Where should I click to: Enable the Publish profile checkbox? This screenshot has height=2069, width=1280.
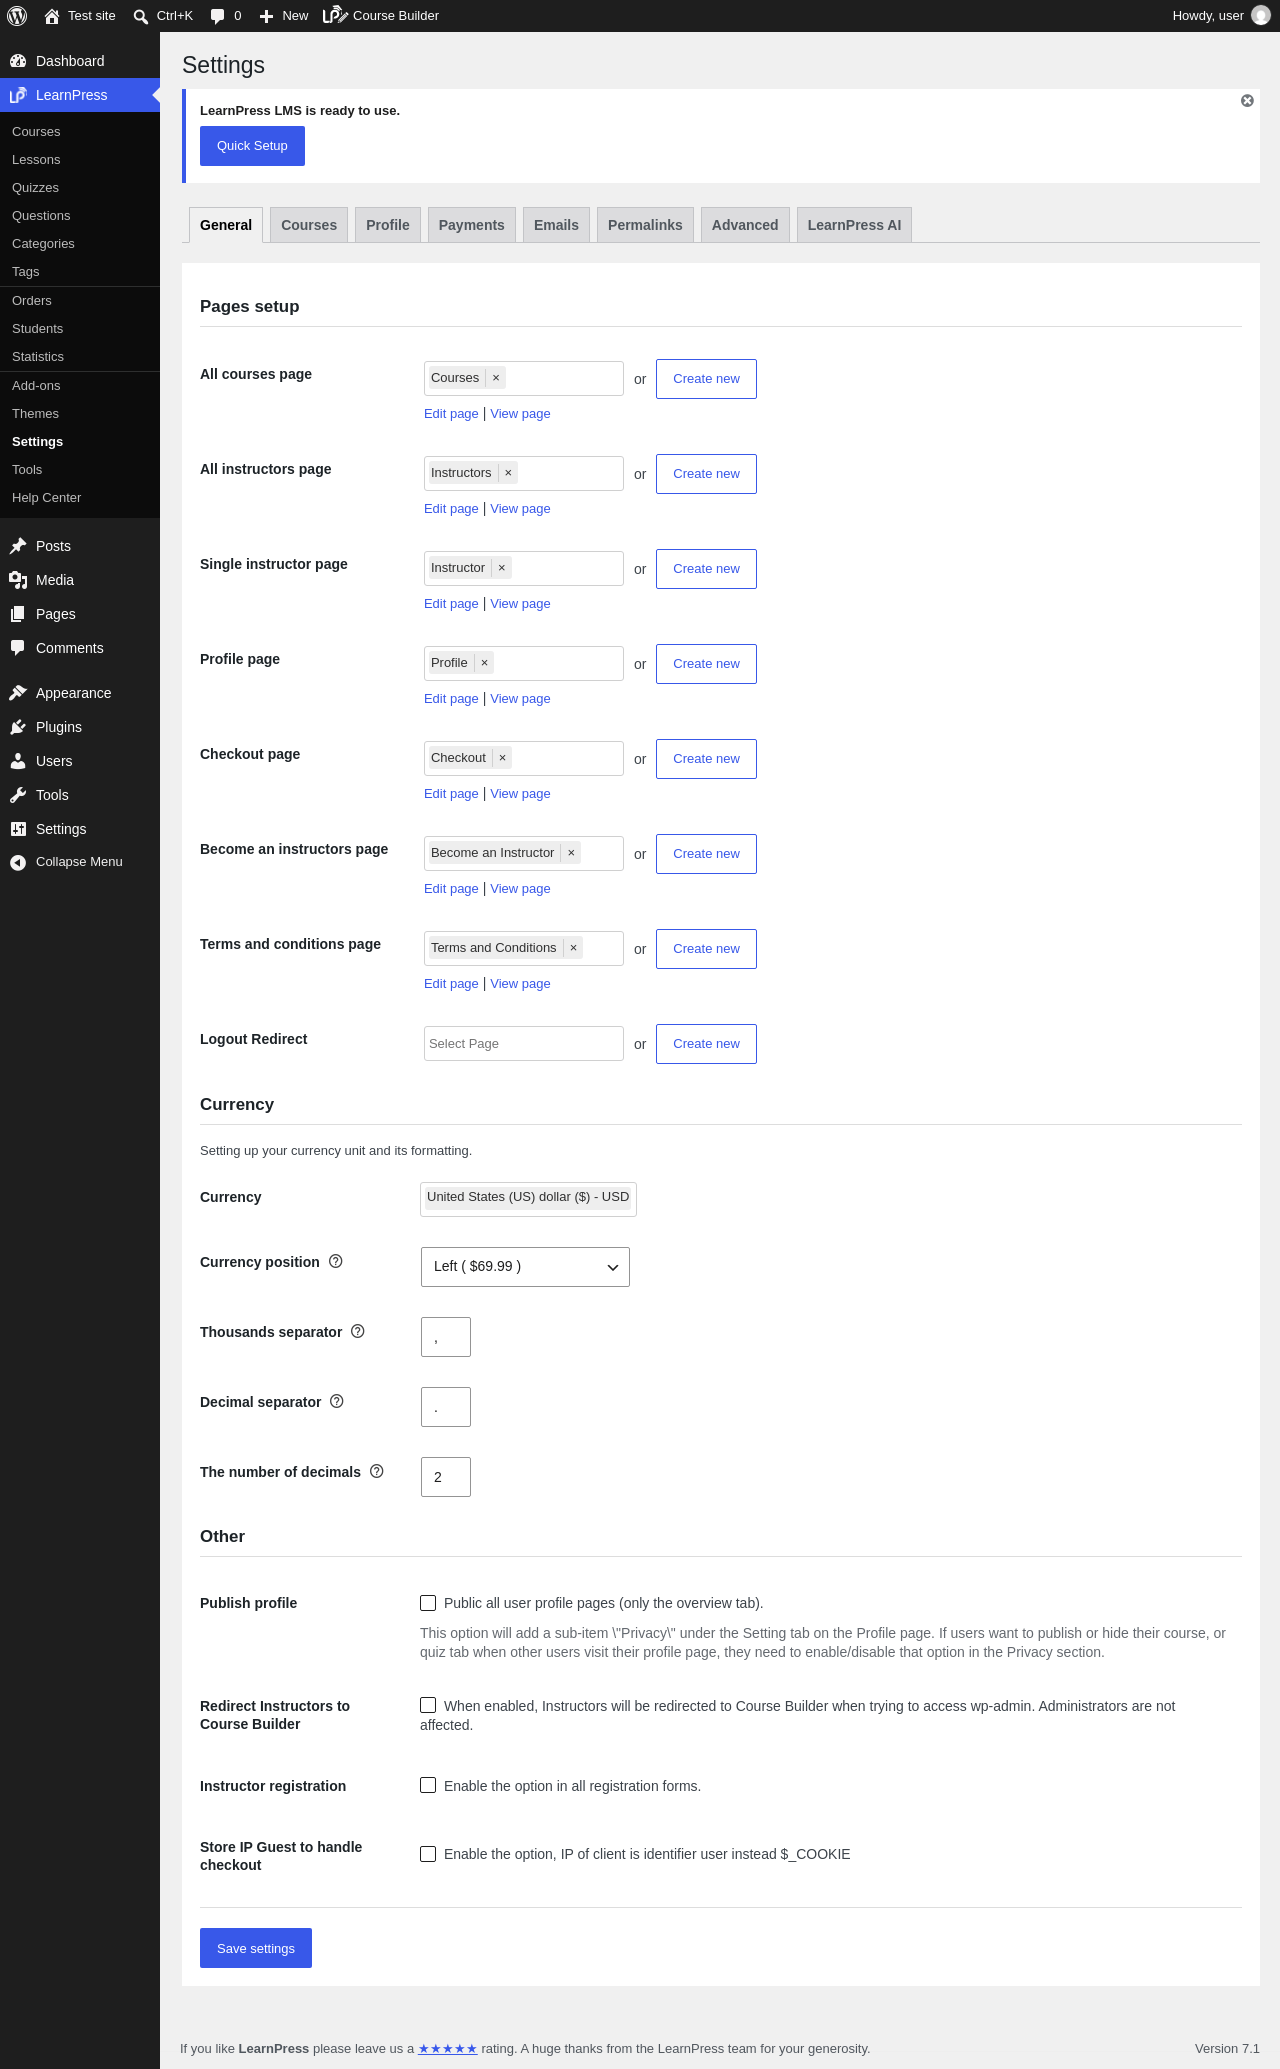tap(428, 1603)
